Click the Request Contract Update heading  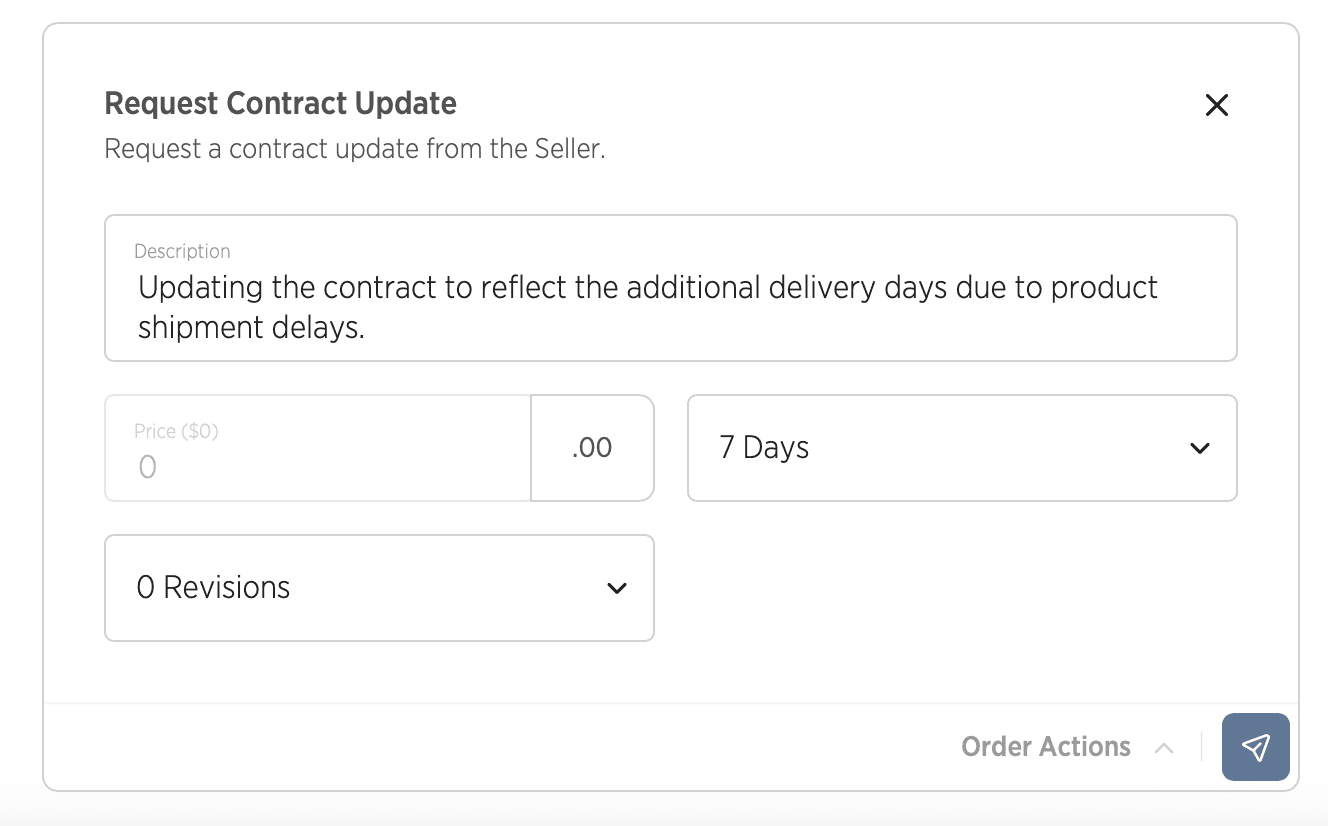(281, 103)
